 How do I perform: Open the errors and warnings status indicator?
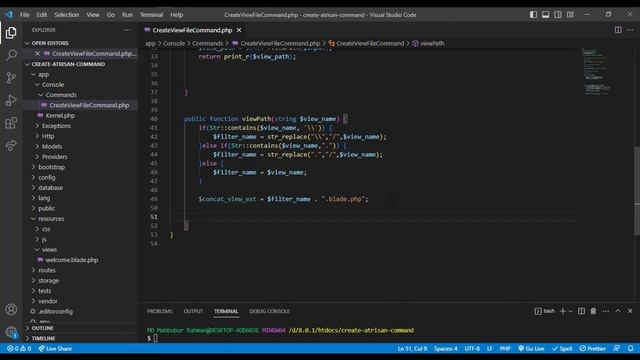19,349
